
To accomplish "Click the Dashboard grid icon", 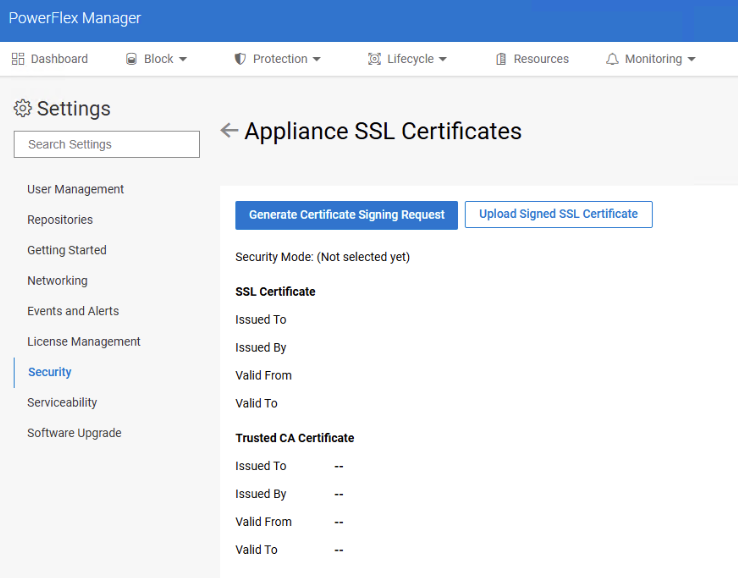I will click(x=18, y=59).
